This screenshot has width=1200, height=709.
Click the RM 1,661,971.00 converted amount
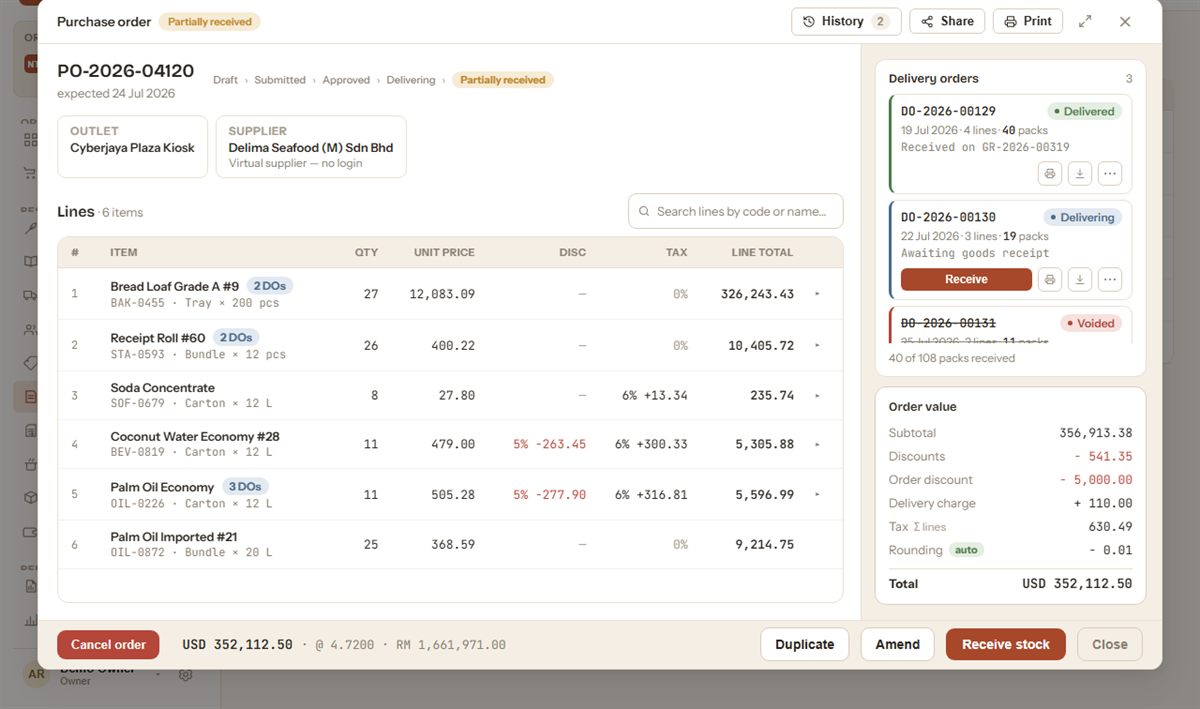click(451, 645)
